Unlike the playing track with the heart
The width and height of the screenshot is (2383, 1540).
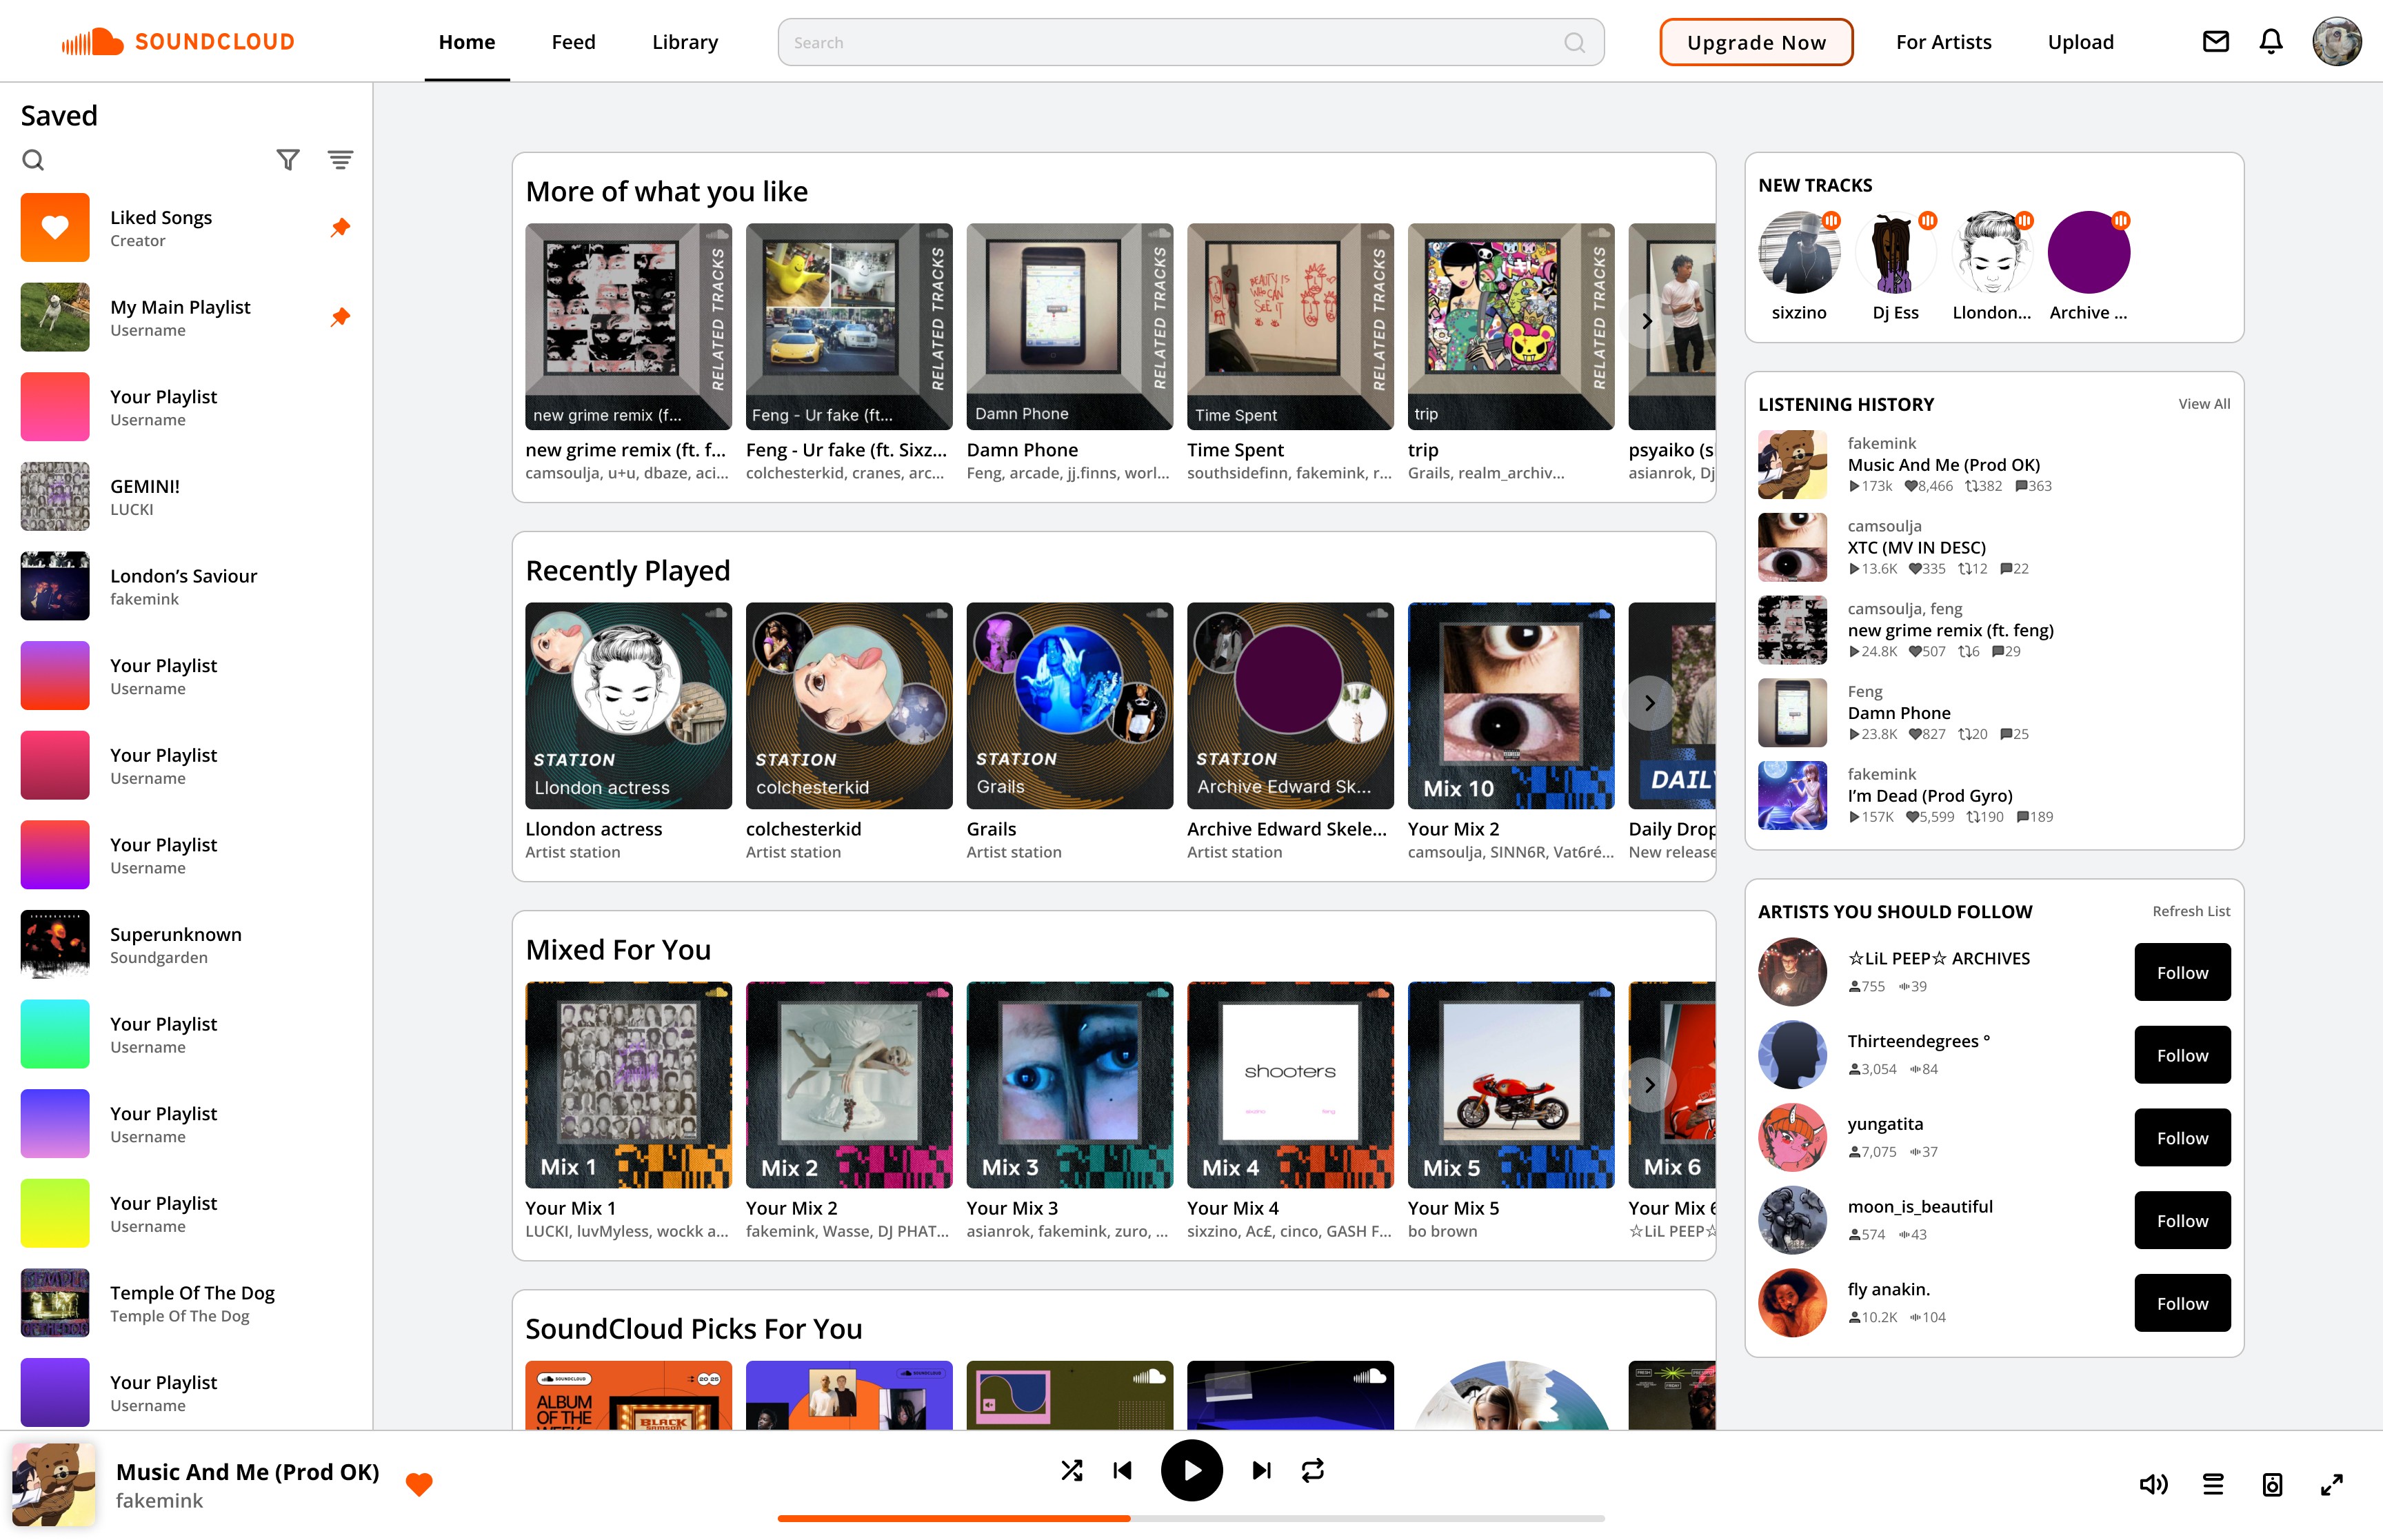419,1484
